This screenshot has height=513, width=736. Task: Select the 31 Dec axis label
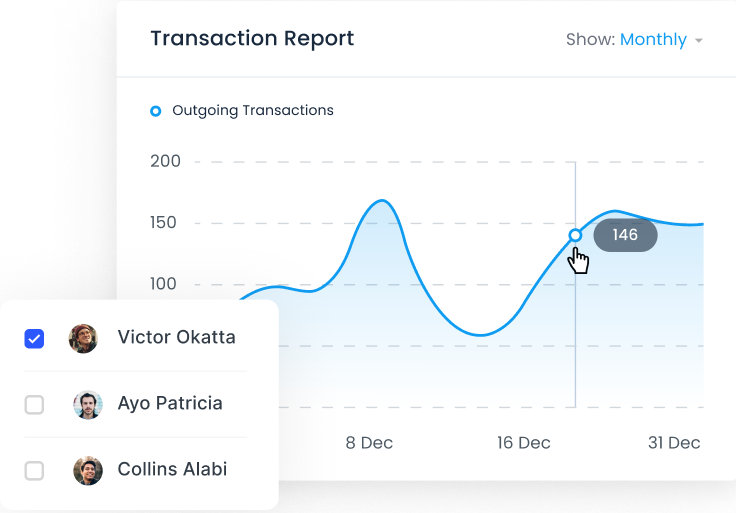[x=674, y=443]
